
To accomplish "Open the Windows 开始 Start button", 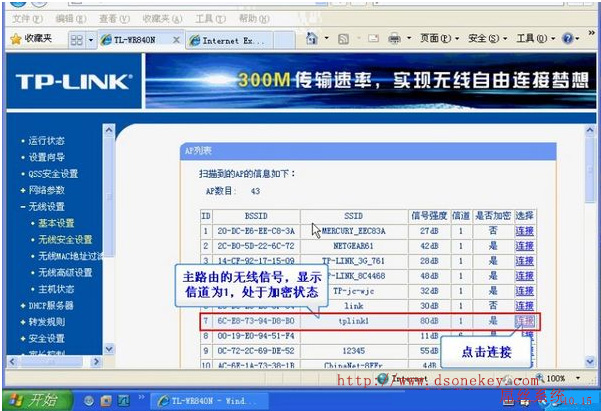I will tap(38, 401).
